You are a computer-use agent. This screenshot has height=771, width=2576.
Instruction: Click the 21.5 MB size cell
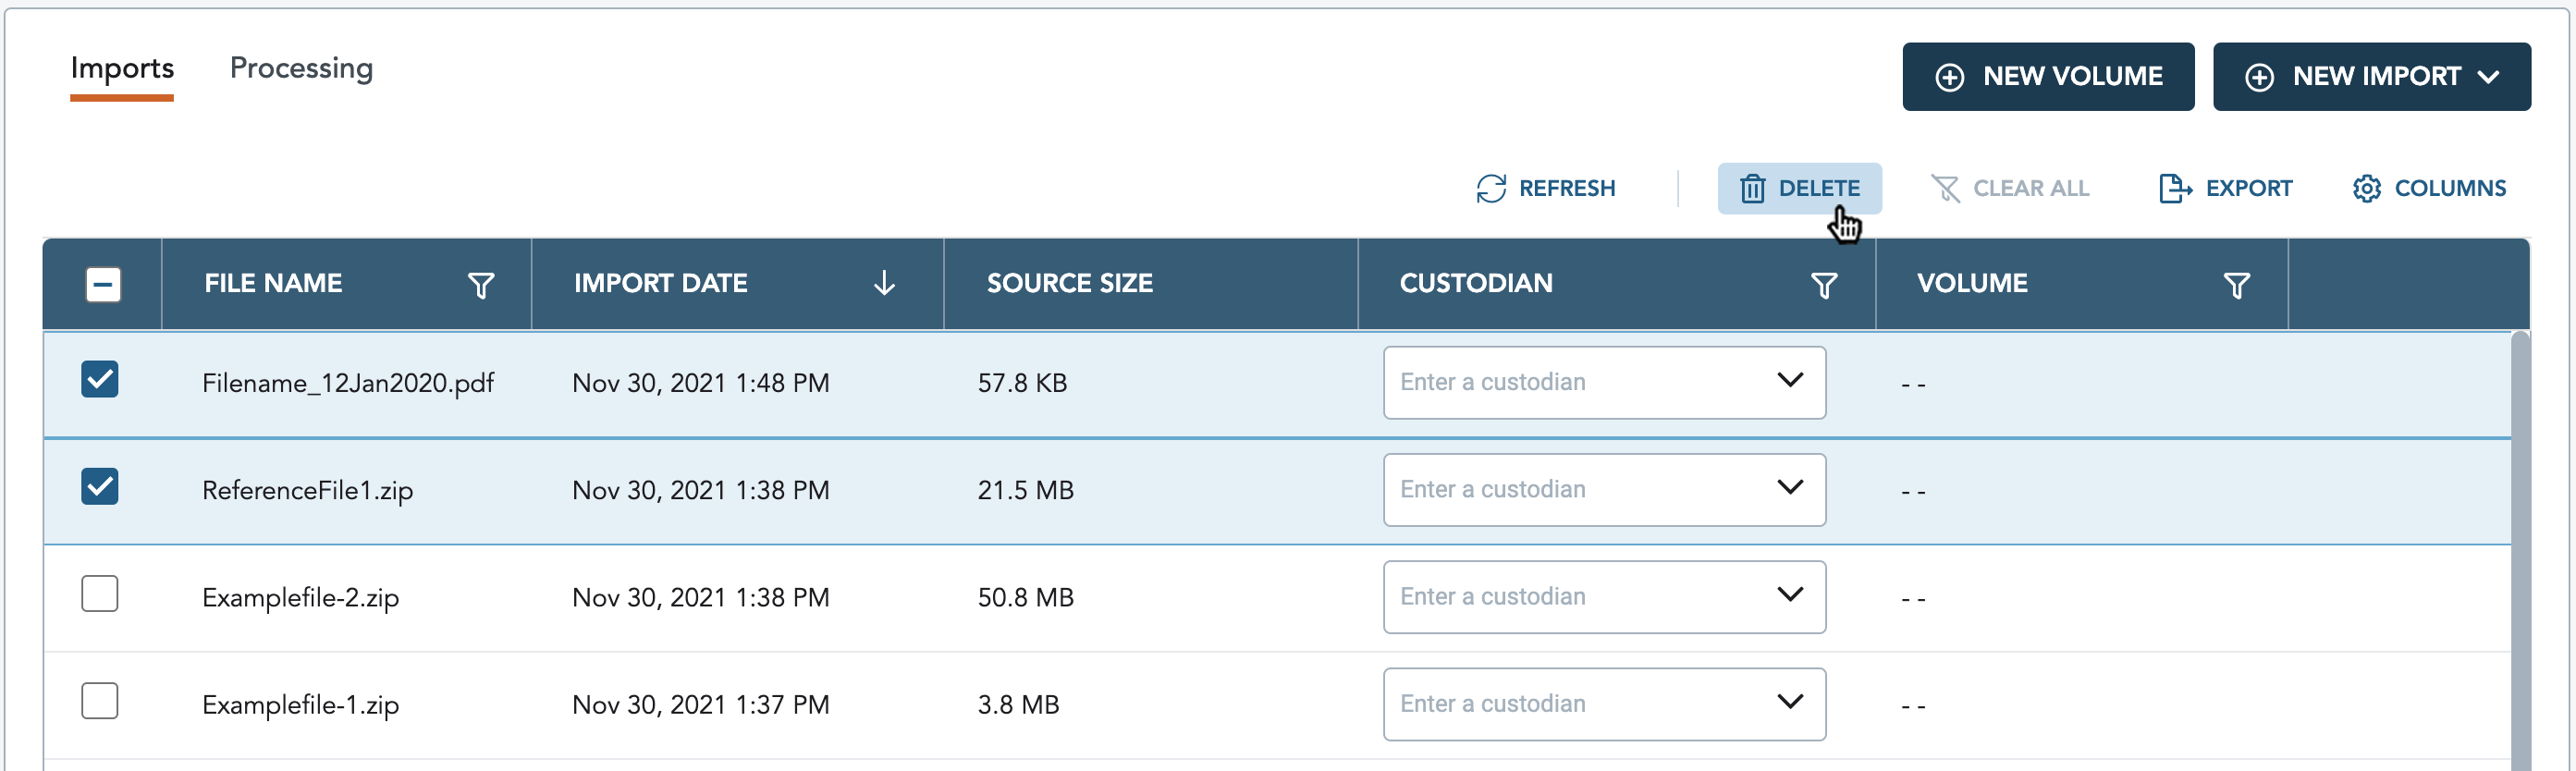[1025, 490]
